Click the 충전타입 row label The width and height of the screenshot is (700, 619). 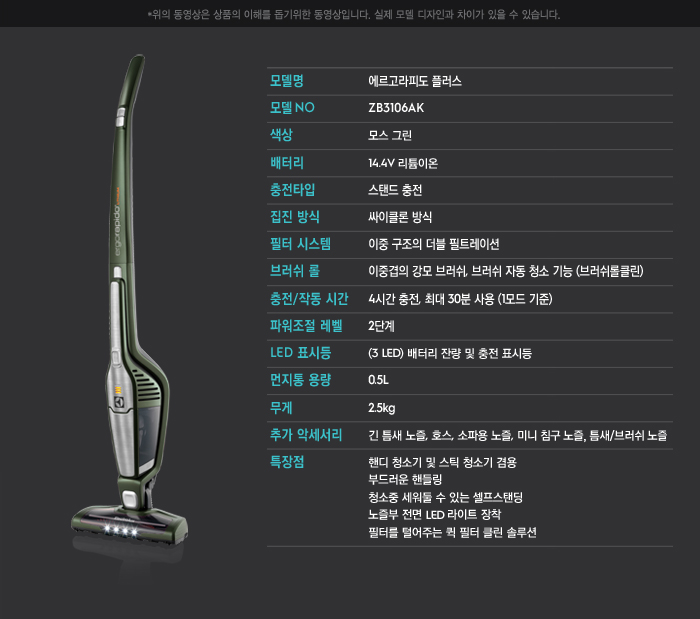pyautogui.click(x=292, y=190)
